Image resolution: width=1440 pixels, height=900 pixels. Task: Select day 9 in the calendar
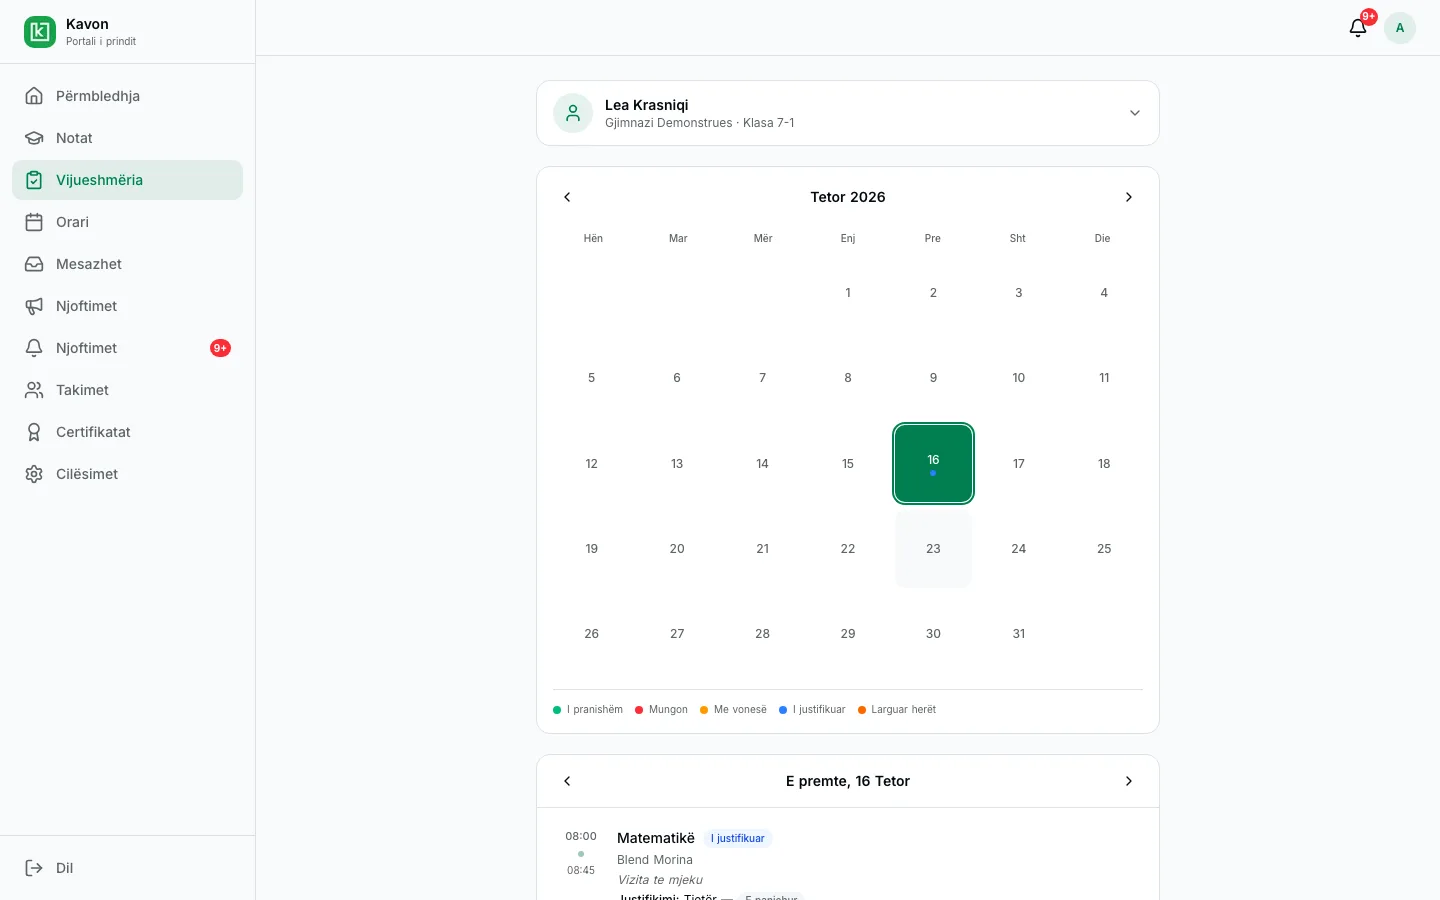933,378
